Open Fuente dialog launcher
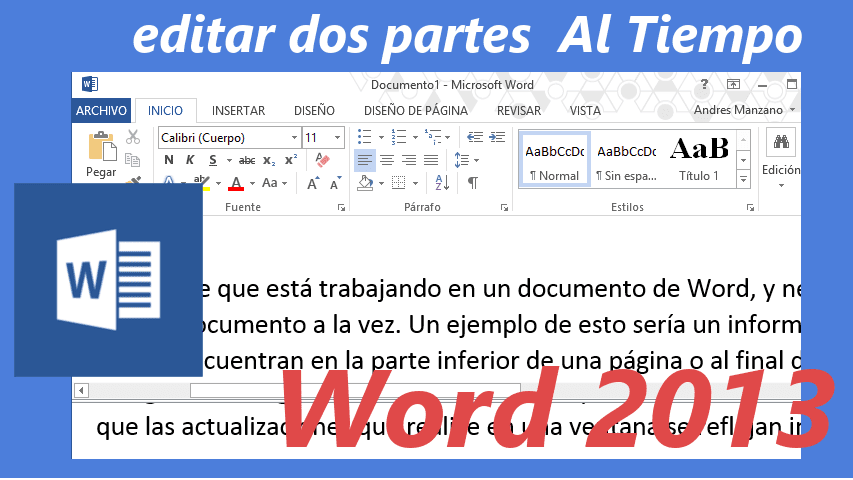The image size is (853, 480). coord(341,207)
